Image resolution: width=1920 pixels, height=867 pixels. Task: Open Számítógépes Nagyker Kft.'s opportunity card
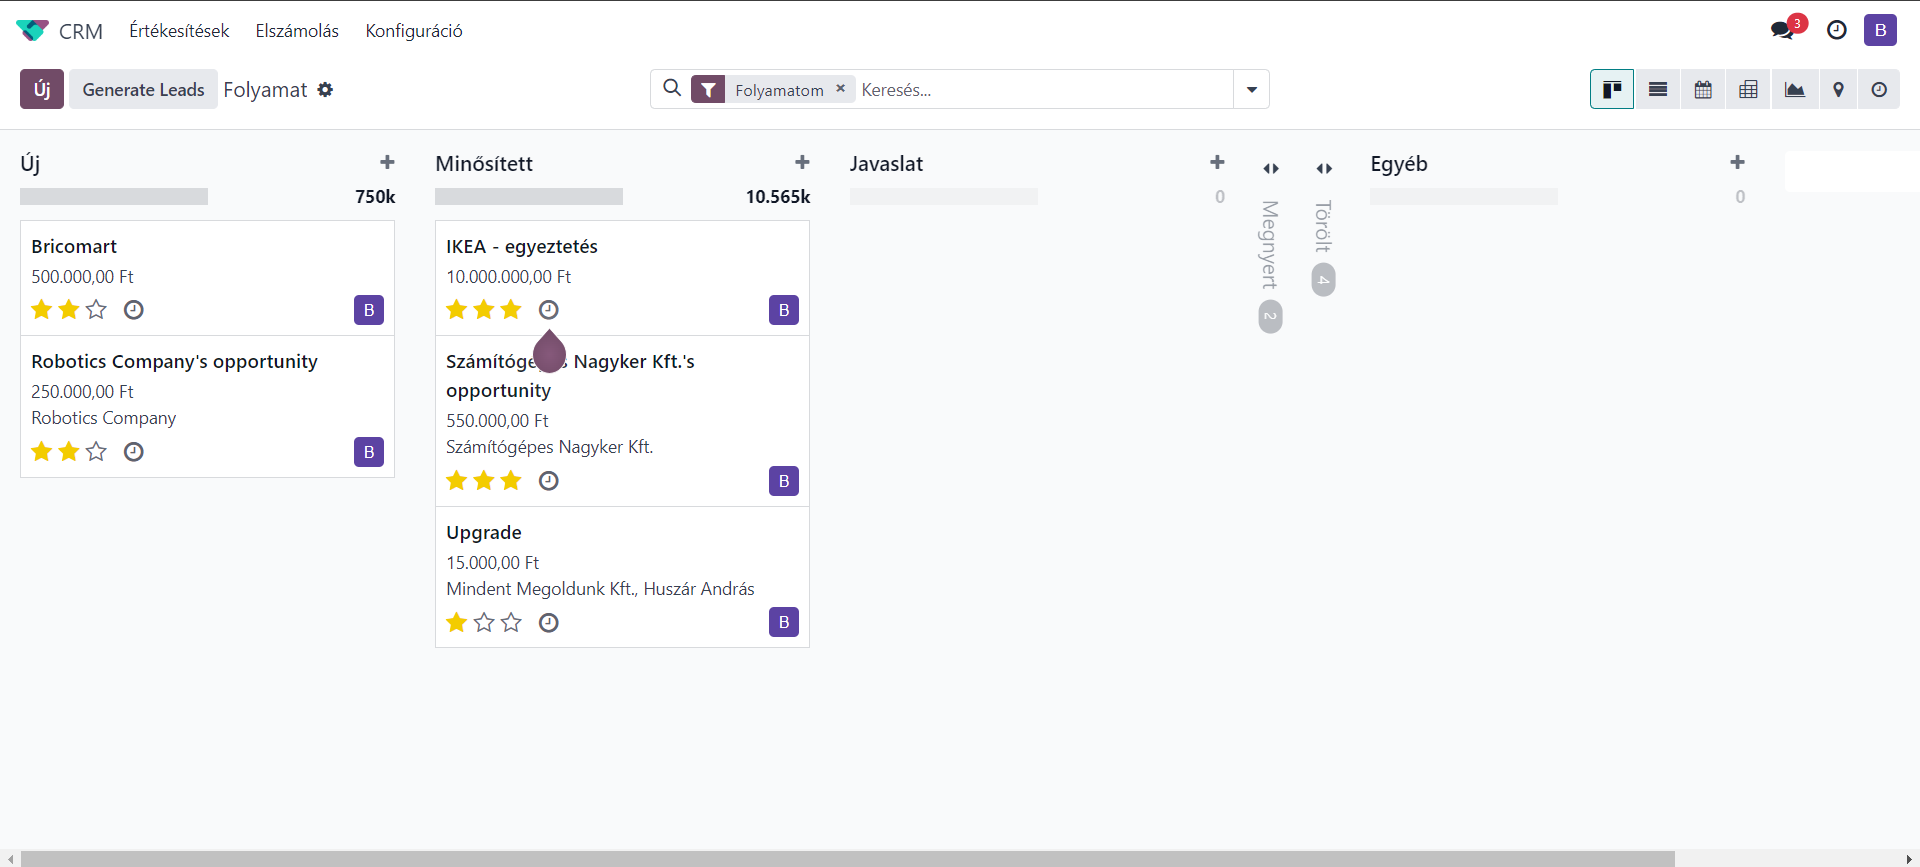click(x=622, y=421)
